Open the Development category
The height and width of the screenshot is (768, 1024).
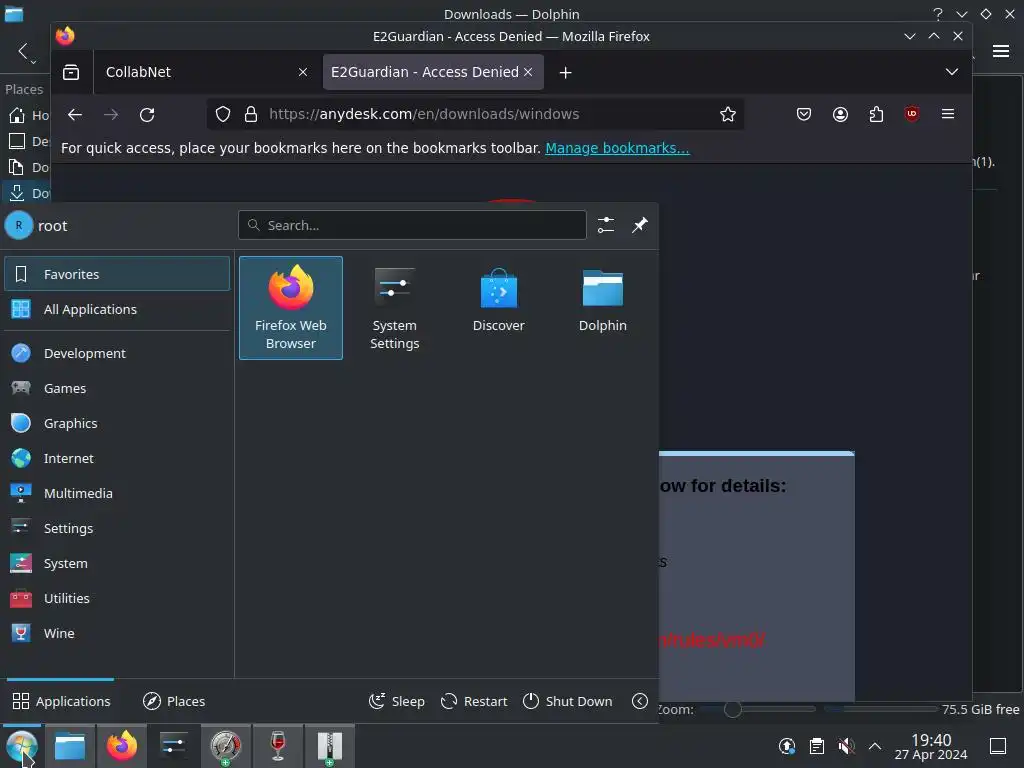coord(117,353)
